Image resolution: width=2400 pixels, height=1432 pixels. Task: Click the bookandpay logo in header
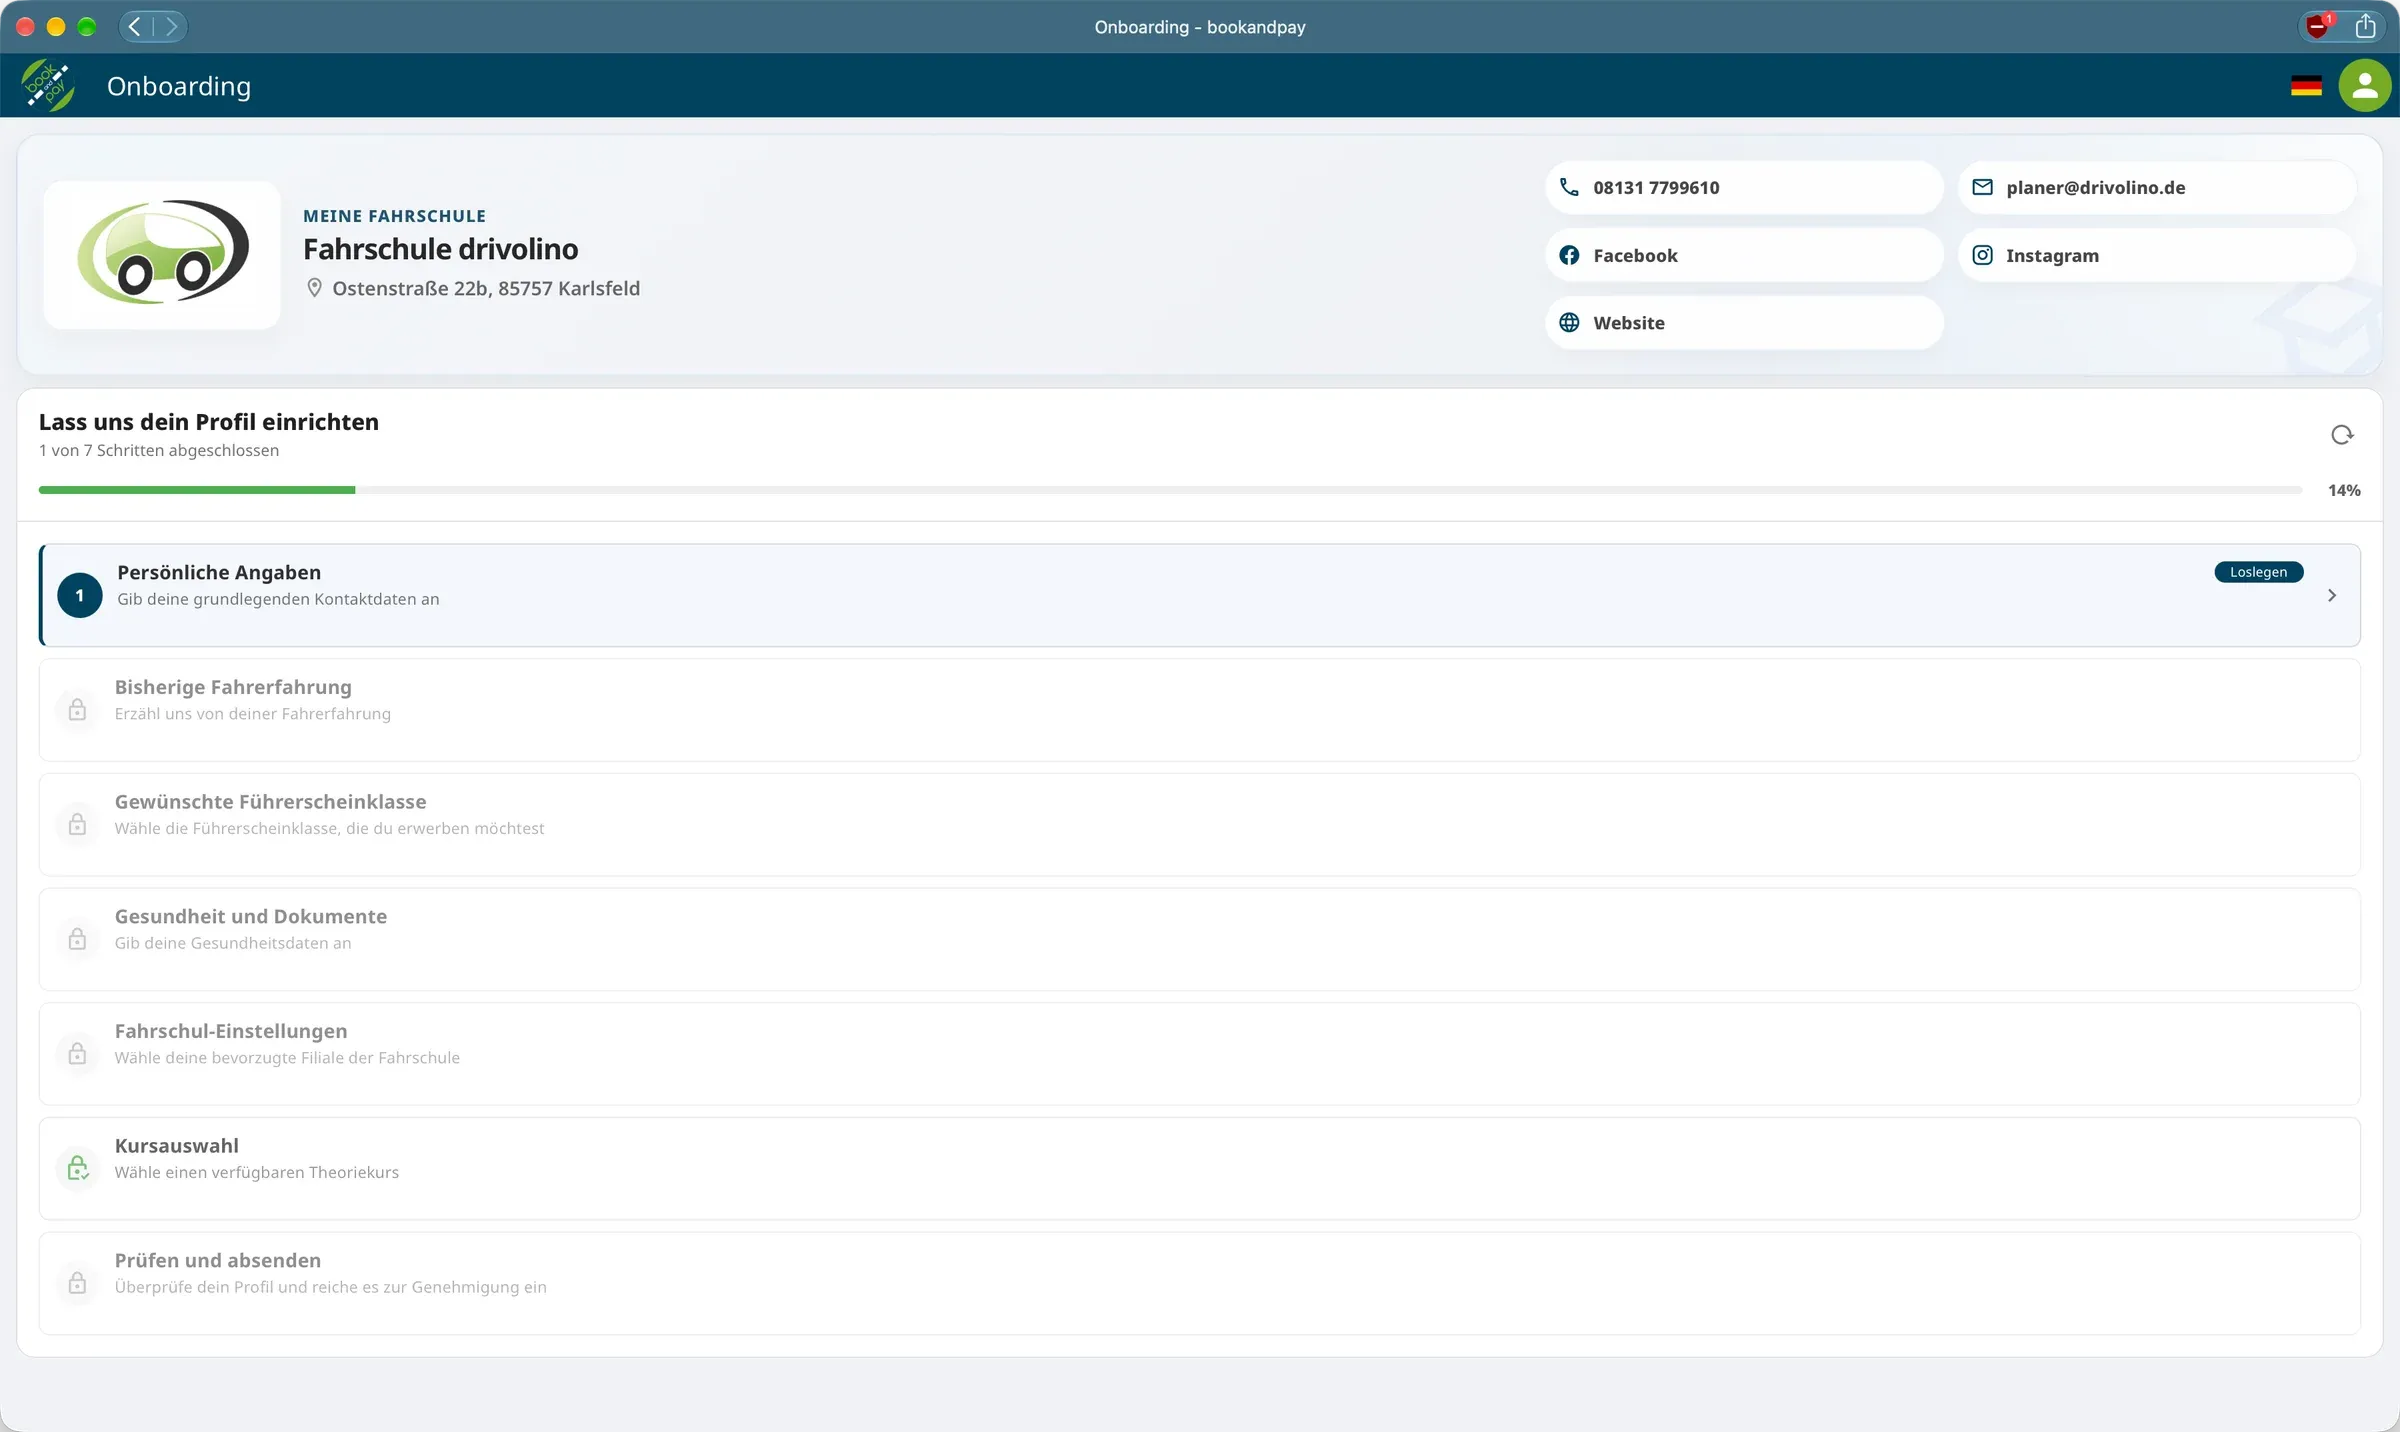[x=48, y=86]
